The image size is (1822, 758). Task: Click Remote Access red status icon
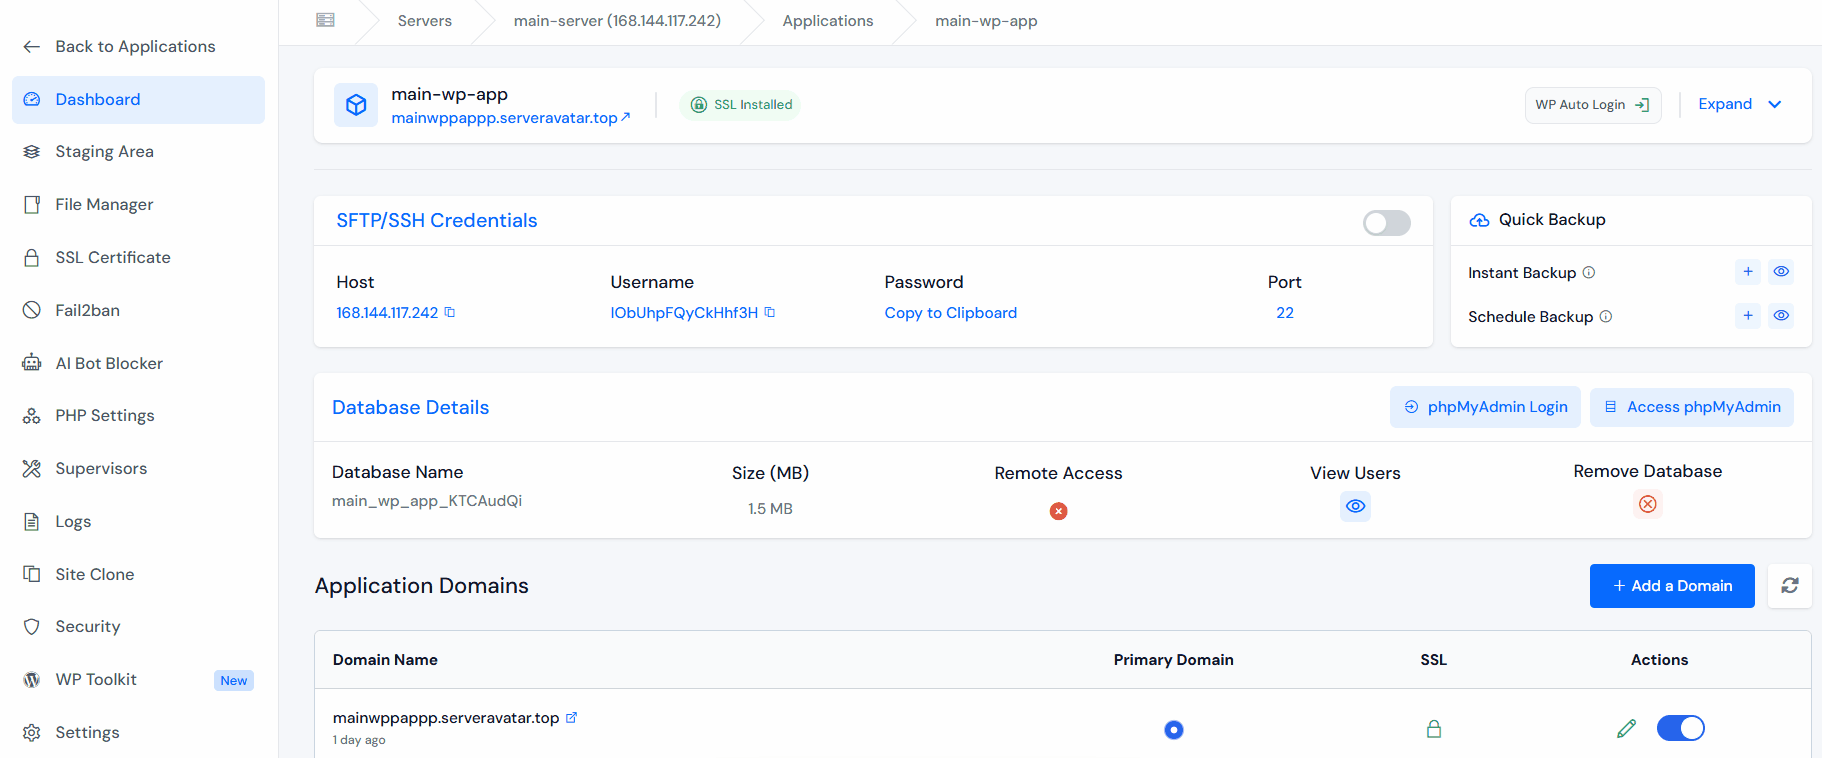click(1058, 511)
